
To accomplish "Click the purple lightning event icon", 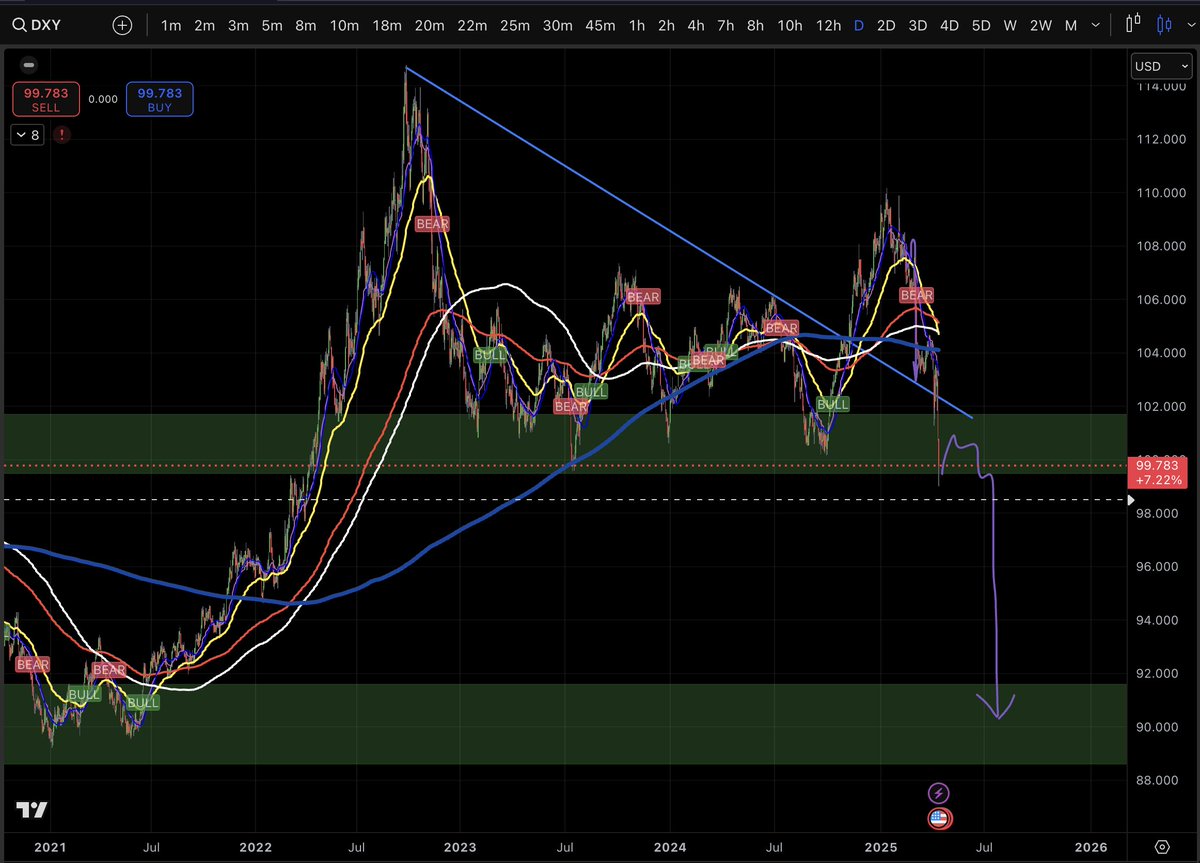I will pos(939,792).
